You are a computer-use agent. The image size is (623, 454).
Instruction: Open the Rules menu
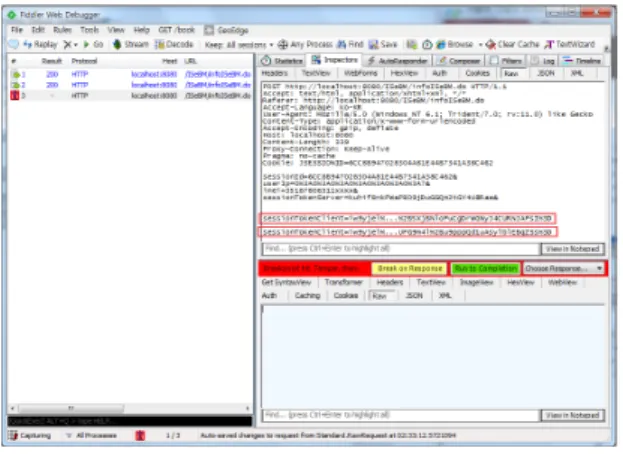coord(62,30)
